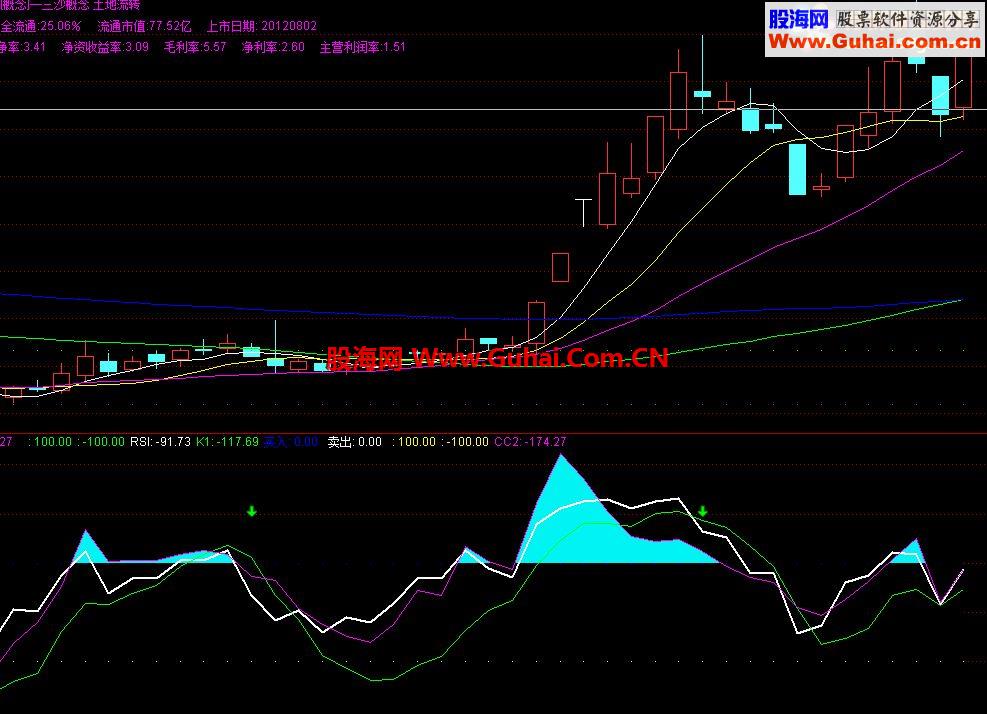987x714 pixels.
Task: Click the 上市日期: 20120802 listing date
Action: coord(262,26)
